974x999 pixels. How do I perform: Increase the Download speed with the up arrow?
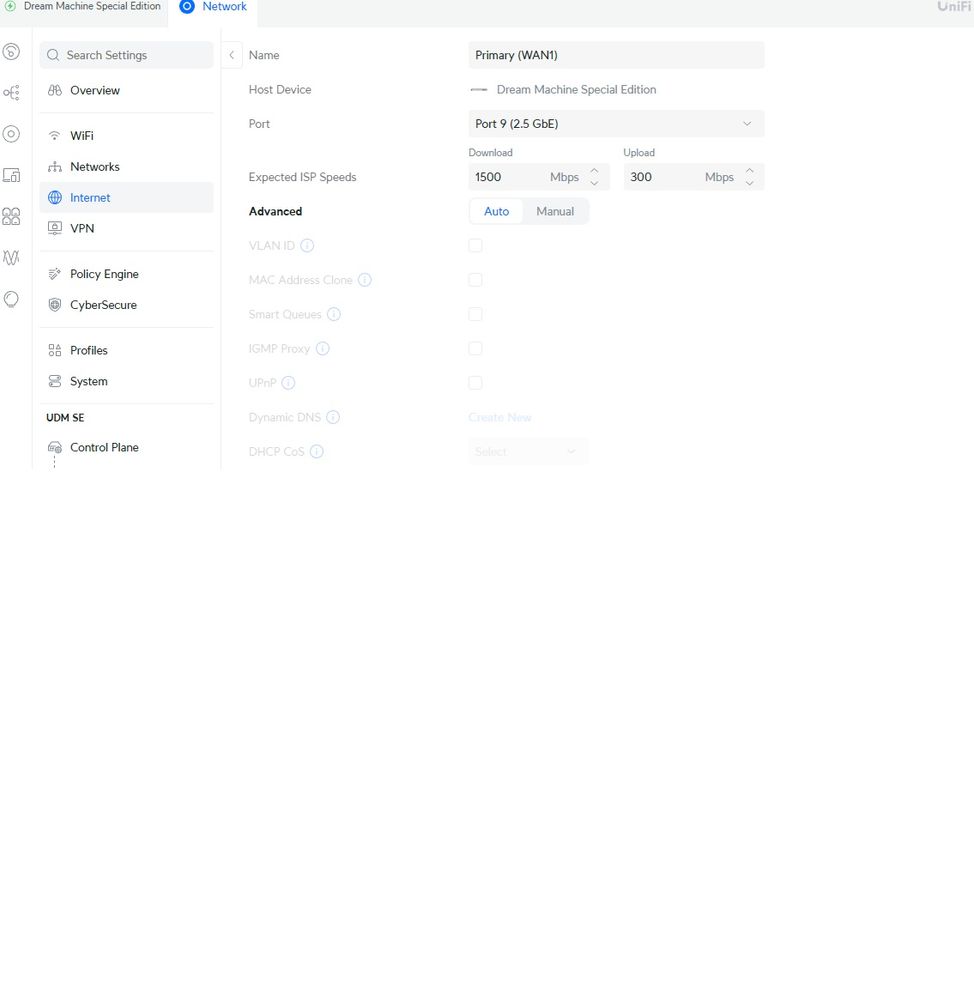(594, 171)
